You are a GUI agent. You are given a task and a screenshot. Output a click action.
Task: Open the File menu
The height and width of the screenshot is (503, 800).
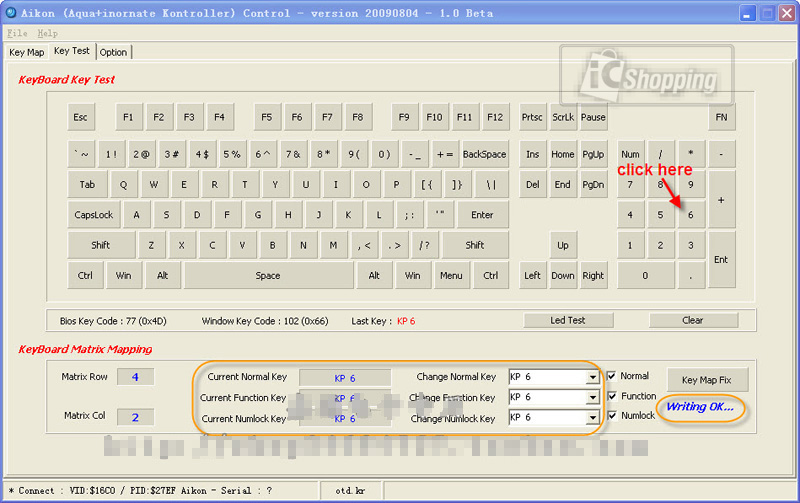click(x=17, y=33)
